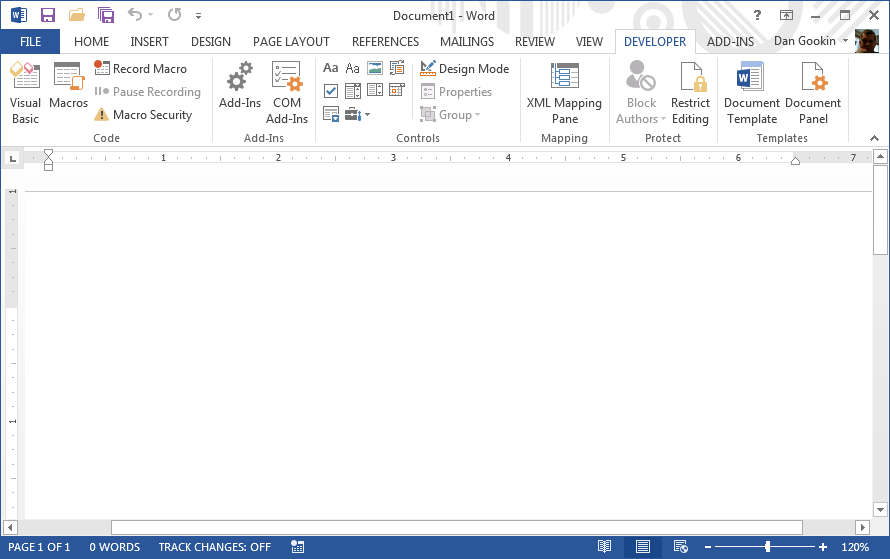Insert Building Block Gallery control
The image size is (890, 559).
click(x=397, y=68)
